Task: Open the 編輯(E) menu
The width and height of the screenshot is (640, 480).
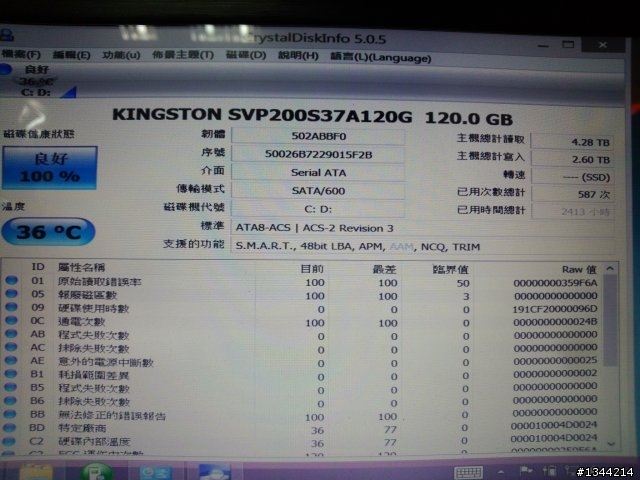Action: pos(71,55)
